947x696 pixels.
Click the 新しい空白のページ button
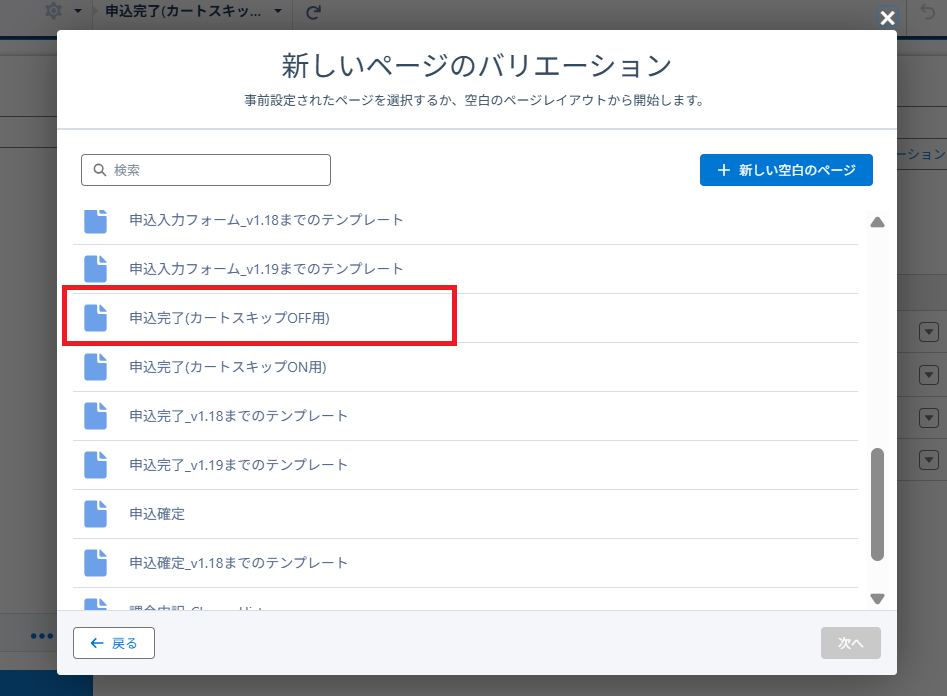786,170
